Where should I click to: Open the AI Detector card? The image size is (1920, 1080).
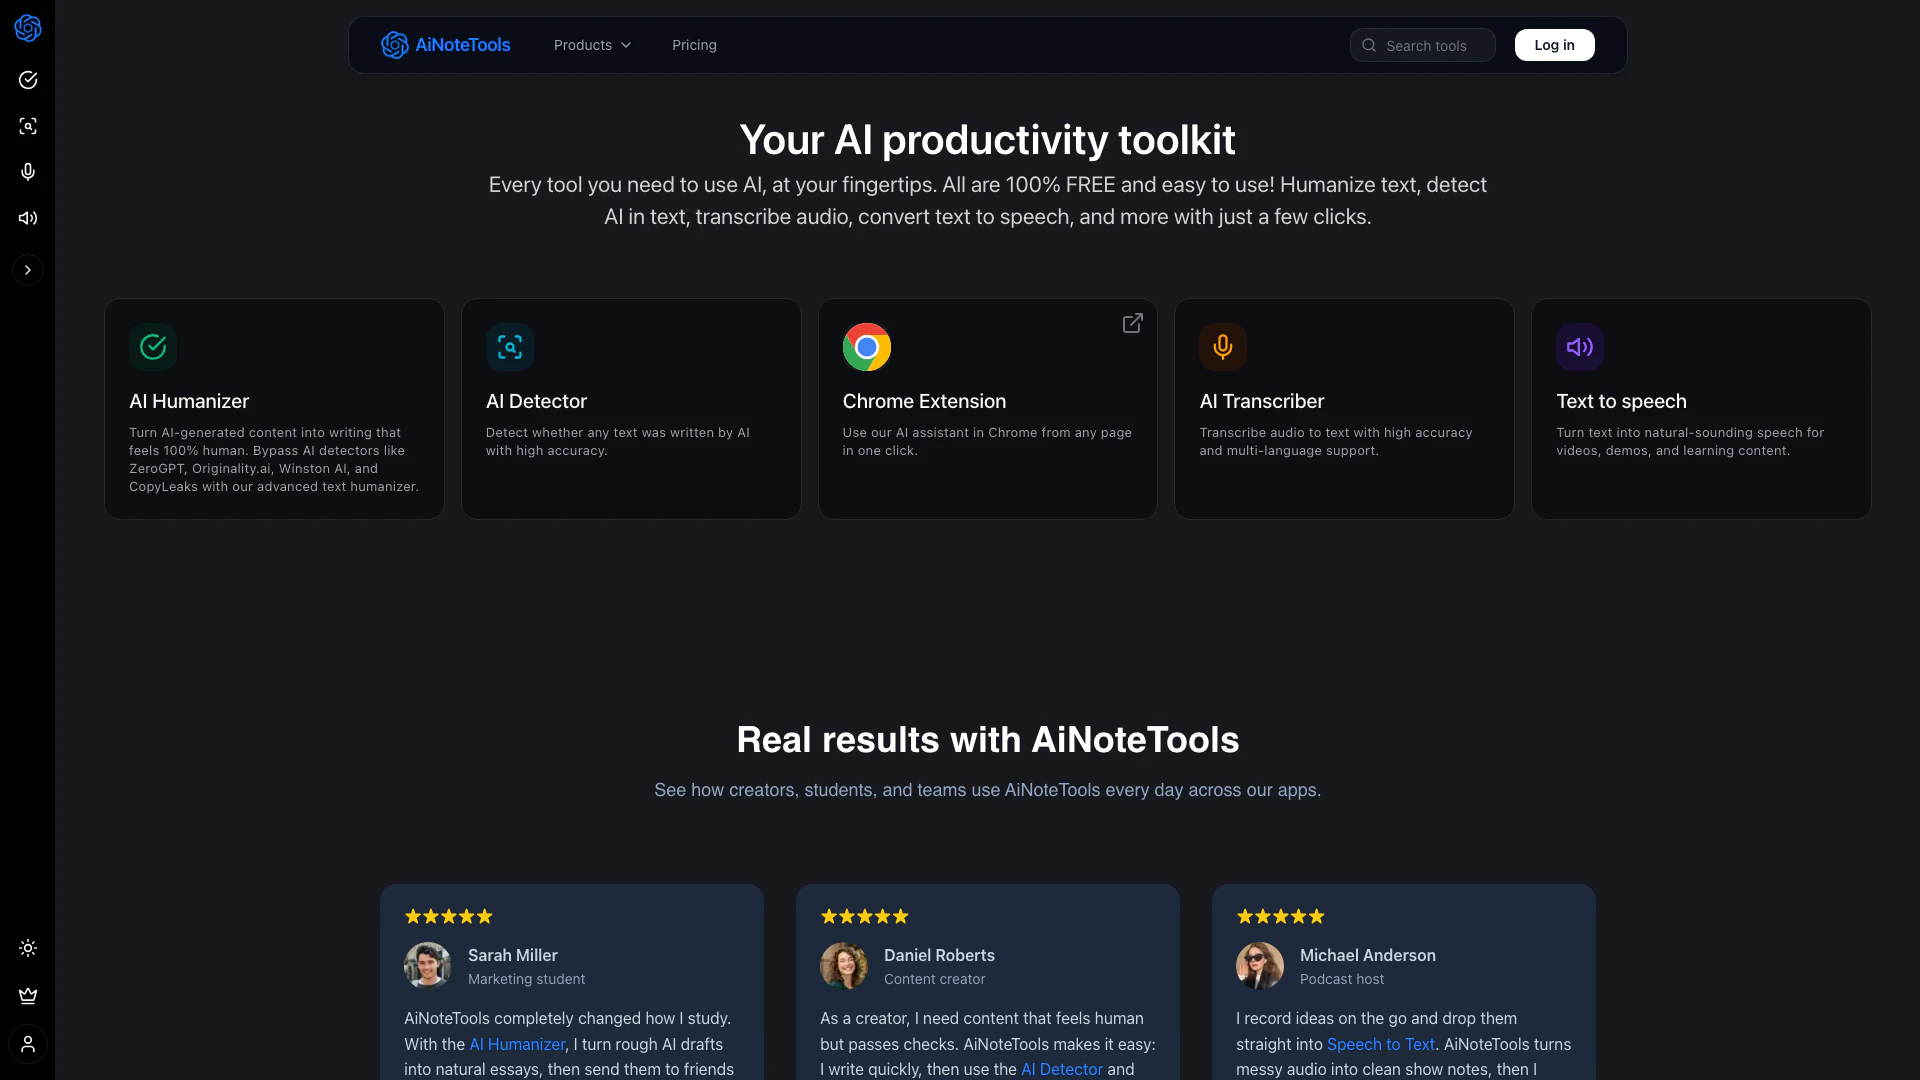[x=631, y=409]
